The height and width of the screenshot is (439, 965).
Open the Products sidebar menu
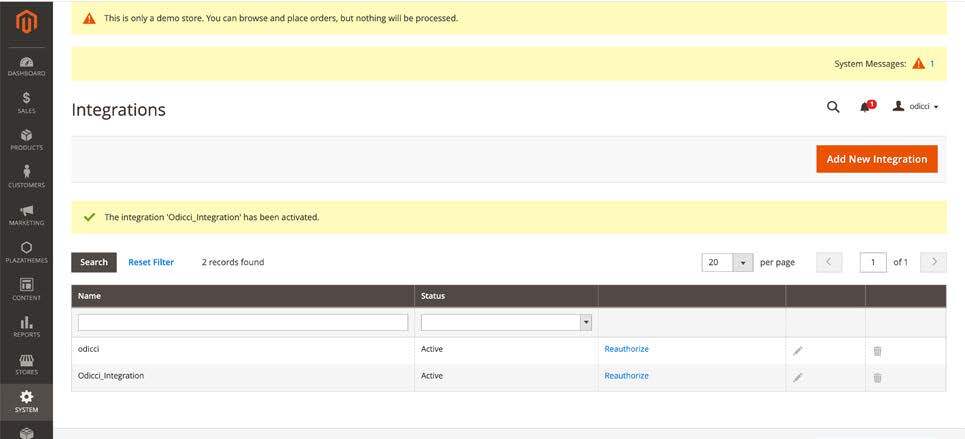click(26, 139)
